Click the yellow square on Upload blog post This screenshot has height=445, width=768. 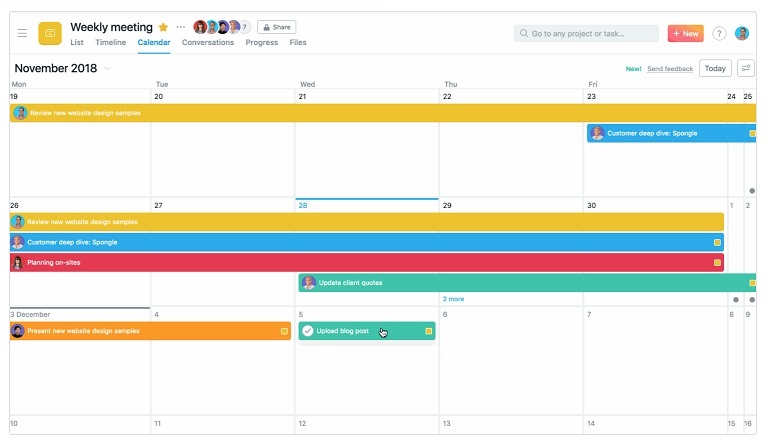[x=428, y=331]
